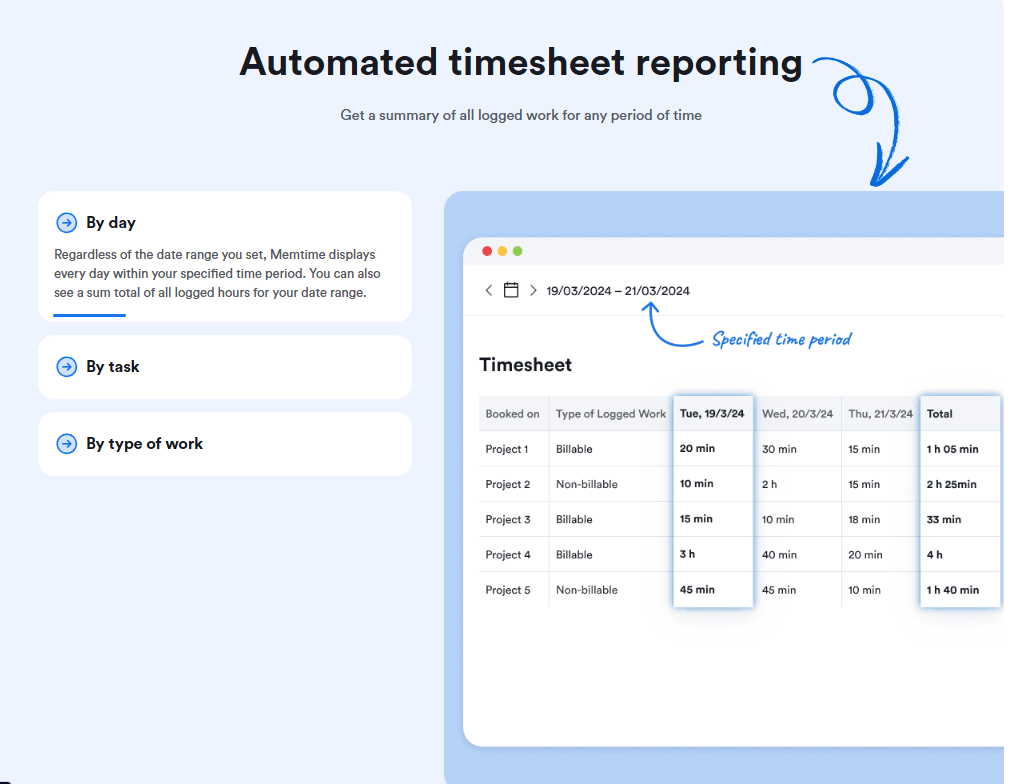Click the calendar icon in date bar

pos(511,290)
